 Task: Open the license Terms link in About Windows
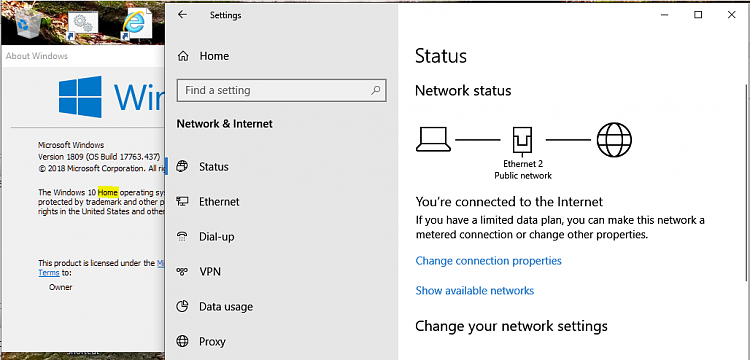tap(49, 273)
